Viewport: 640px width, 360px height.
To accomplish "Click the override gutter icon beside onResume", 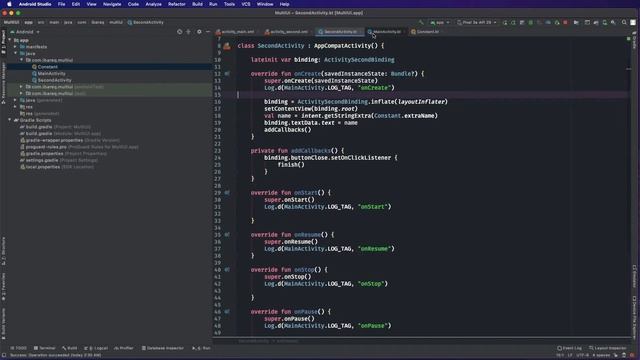I will (x=227, y=235).
